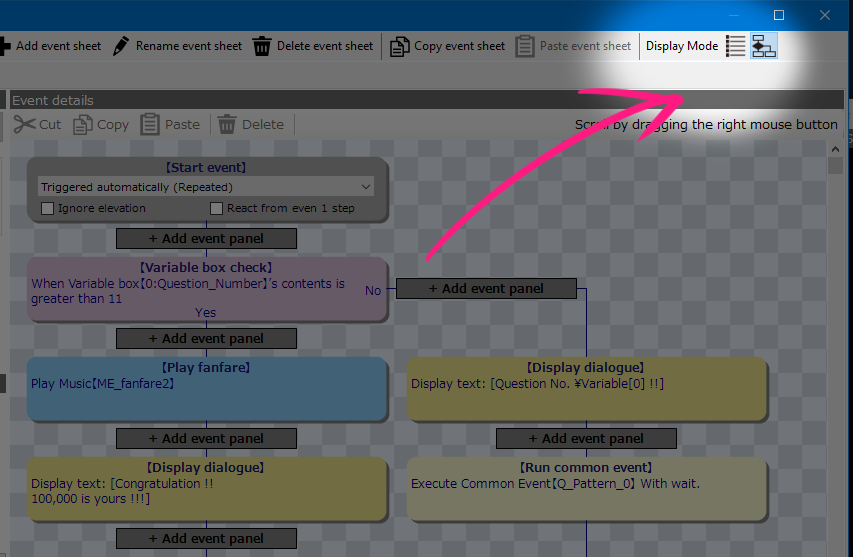Click the Copy event sheet label
This screenshot has width=853, height=557.
tap(459, 46)
